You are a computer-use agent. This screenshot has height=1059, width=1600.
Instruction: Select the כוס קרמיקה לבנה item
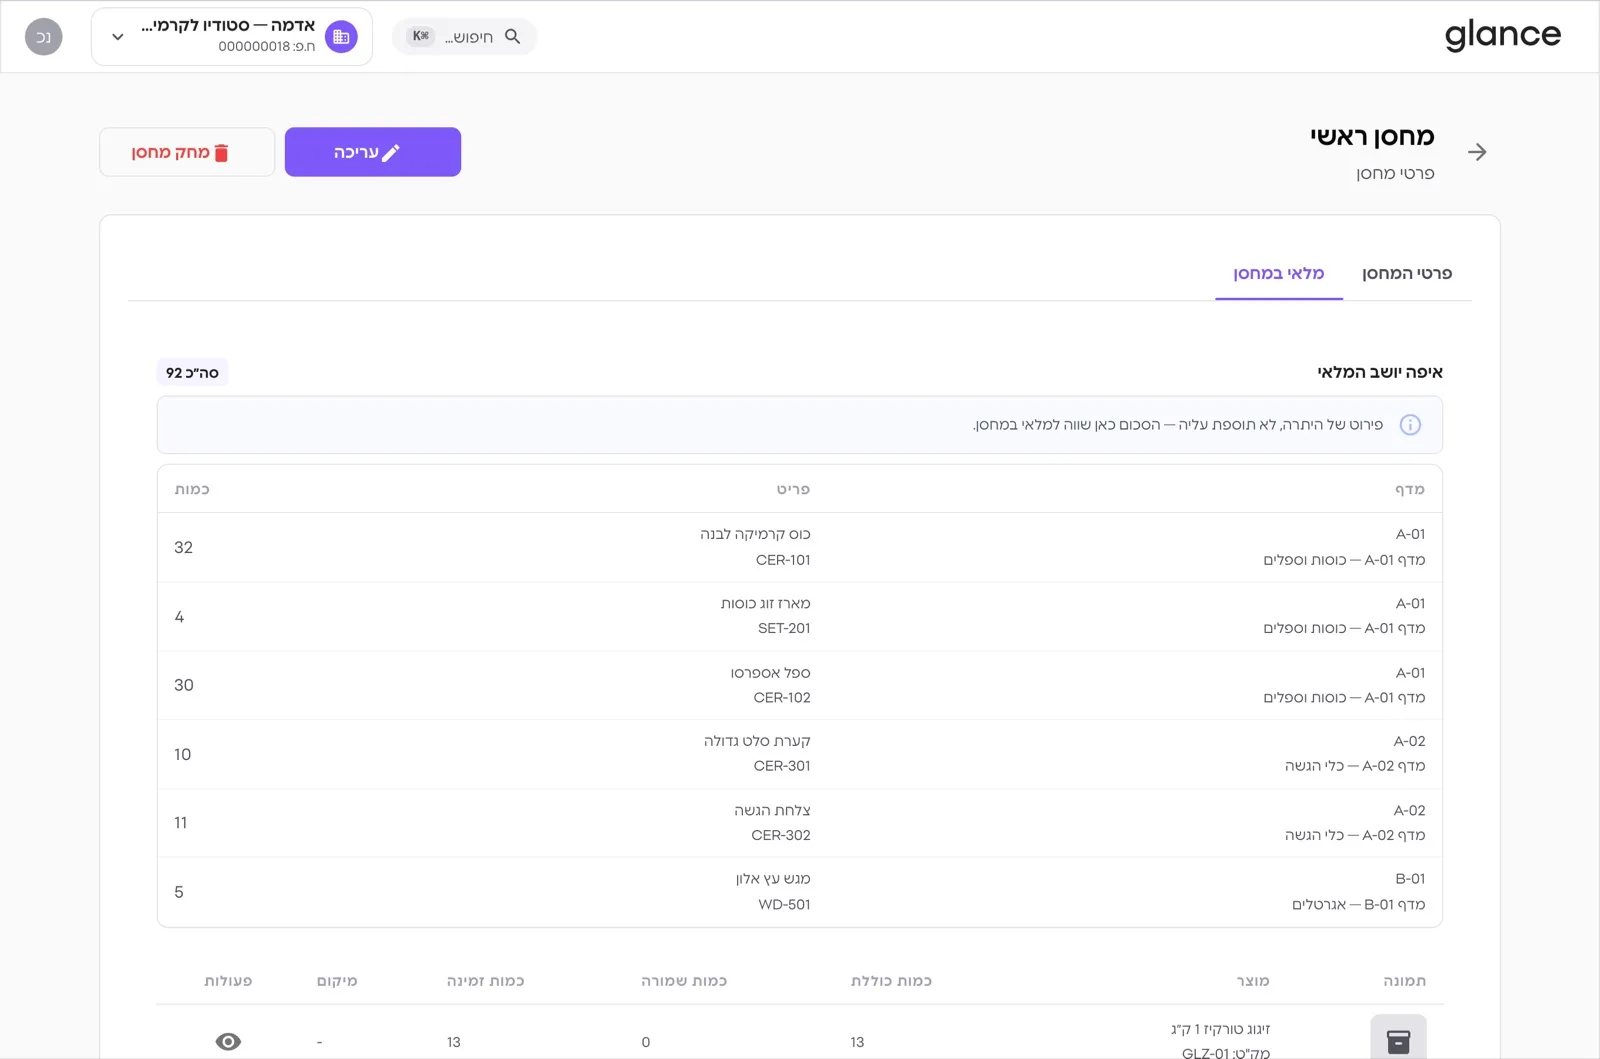tap(755, 534)
